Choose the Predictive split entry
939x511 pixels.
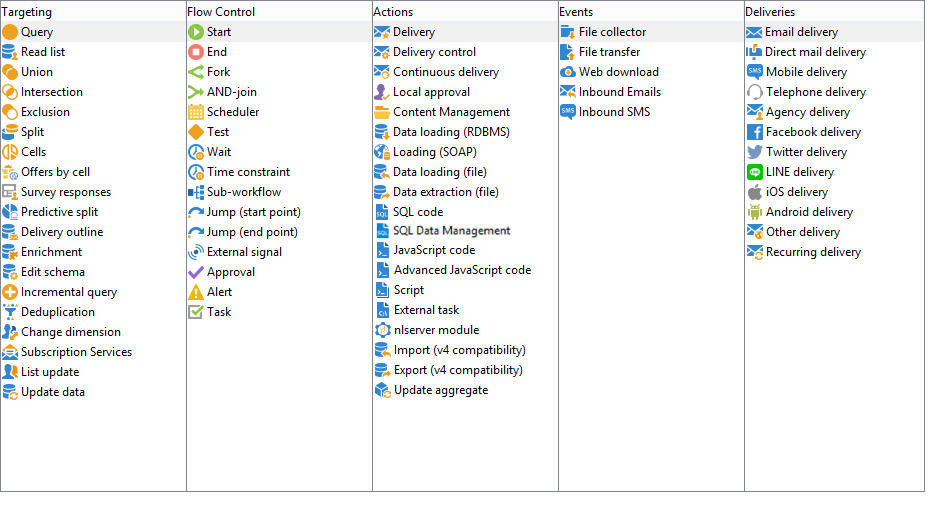[x=59, y=212]
